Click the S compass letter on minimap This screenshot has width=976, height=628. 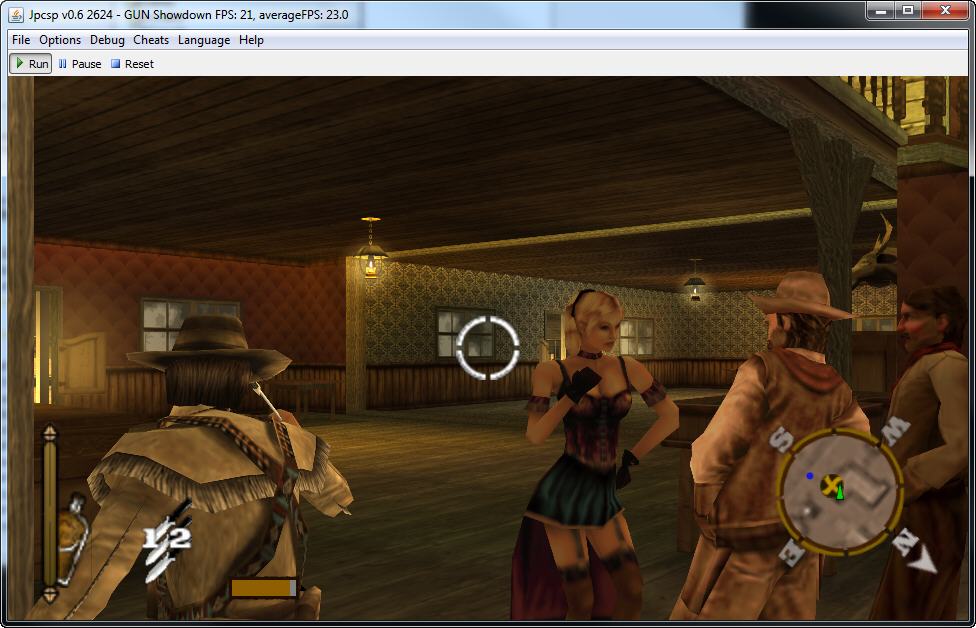tap(781, 440)
